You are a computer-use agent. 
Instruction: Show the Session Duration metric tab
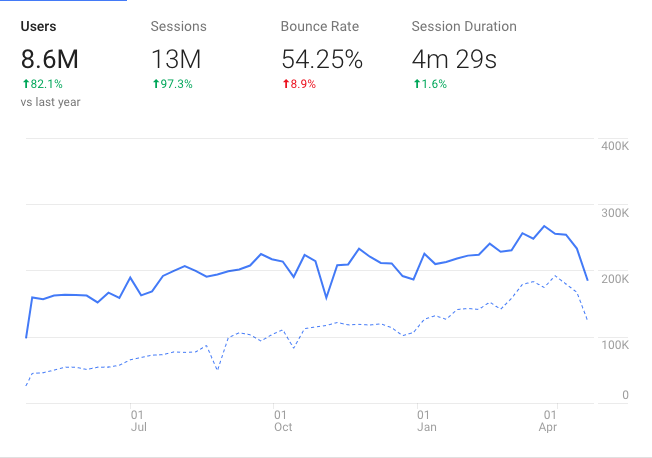464,26
